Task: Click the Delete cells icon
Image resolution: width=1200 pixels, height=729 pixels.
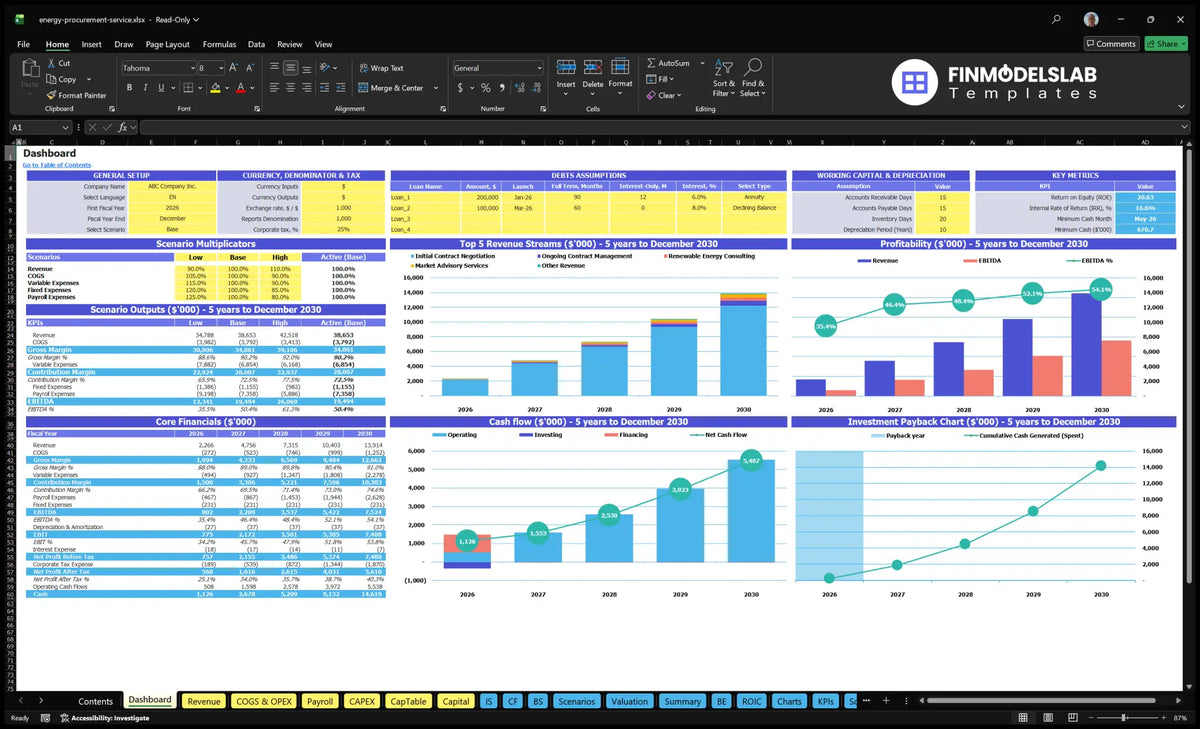Action: click(x=593, y=68)
